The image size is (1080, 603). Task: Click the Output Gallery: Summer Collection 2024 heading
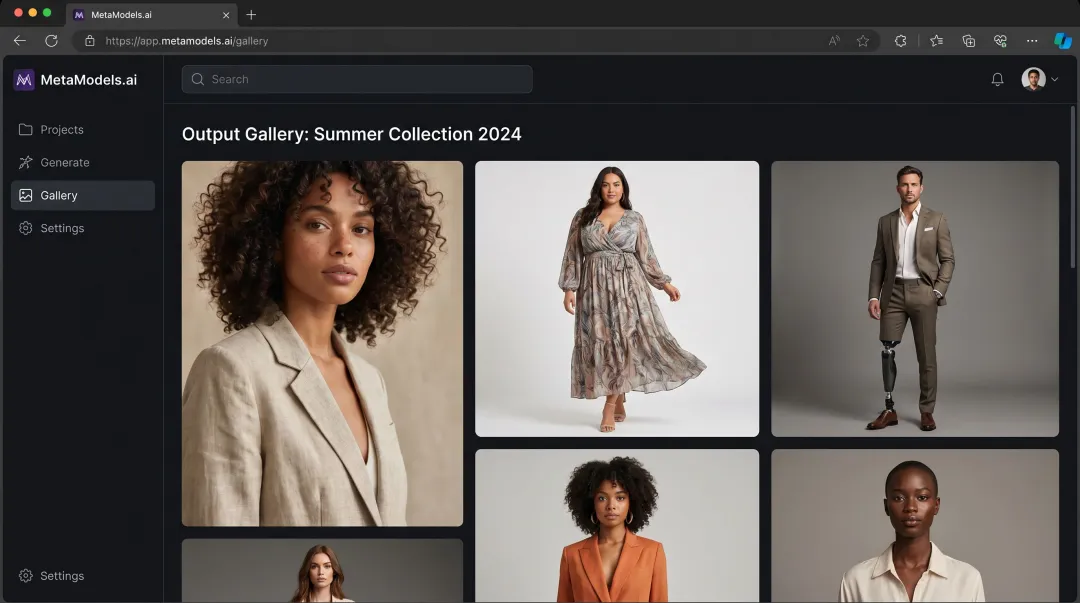(351, 134)
